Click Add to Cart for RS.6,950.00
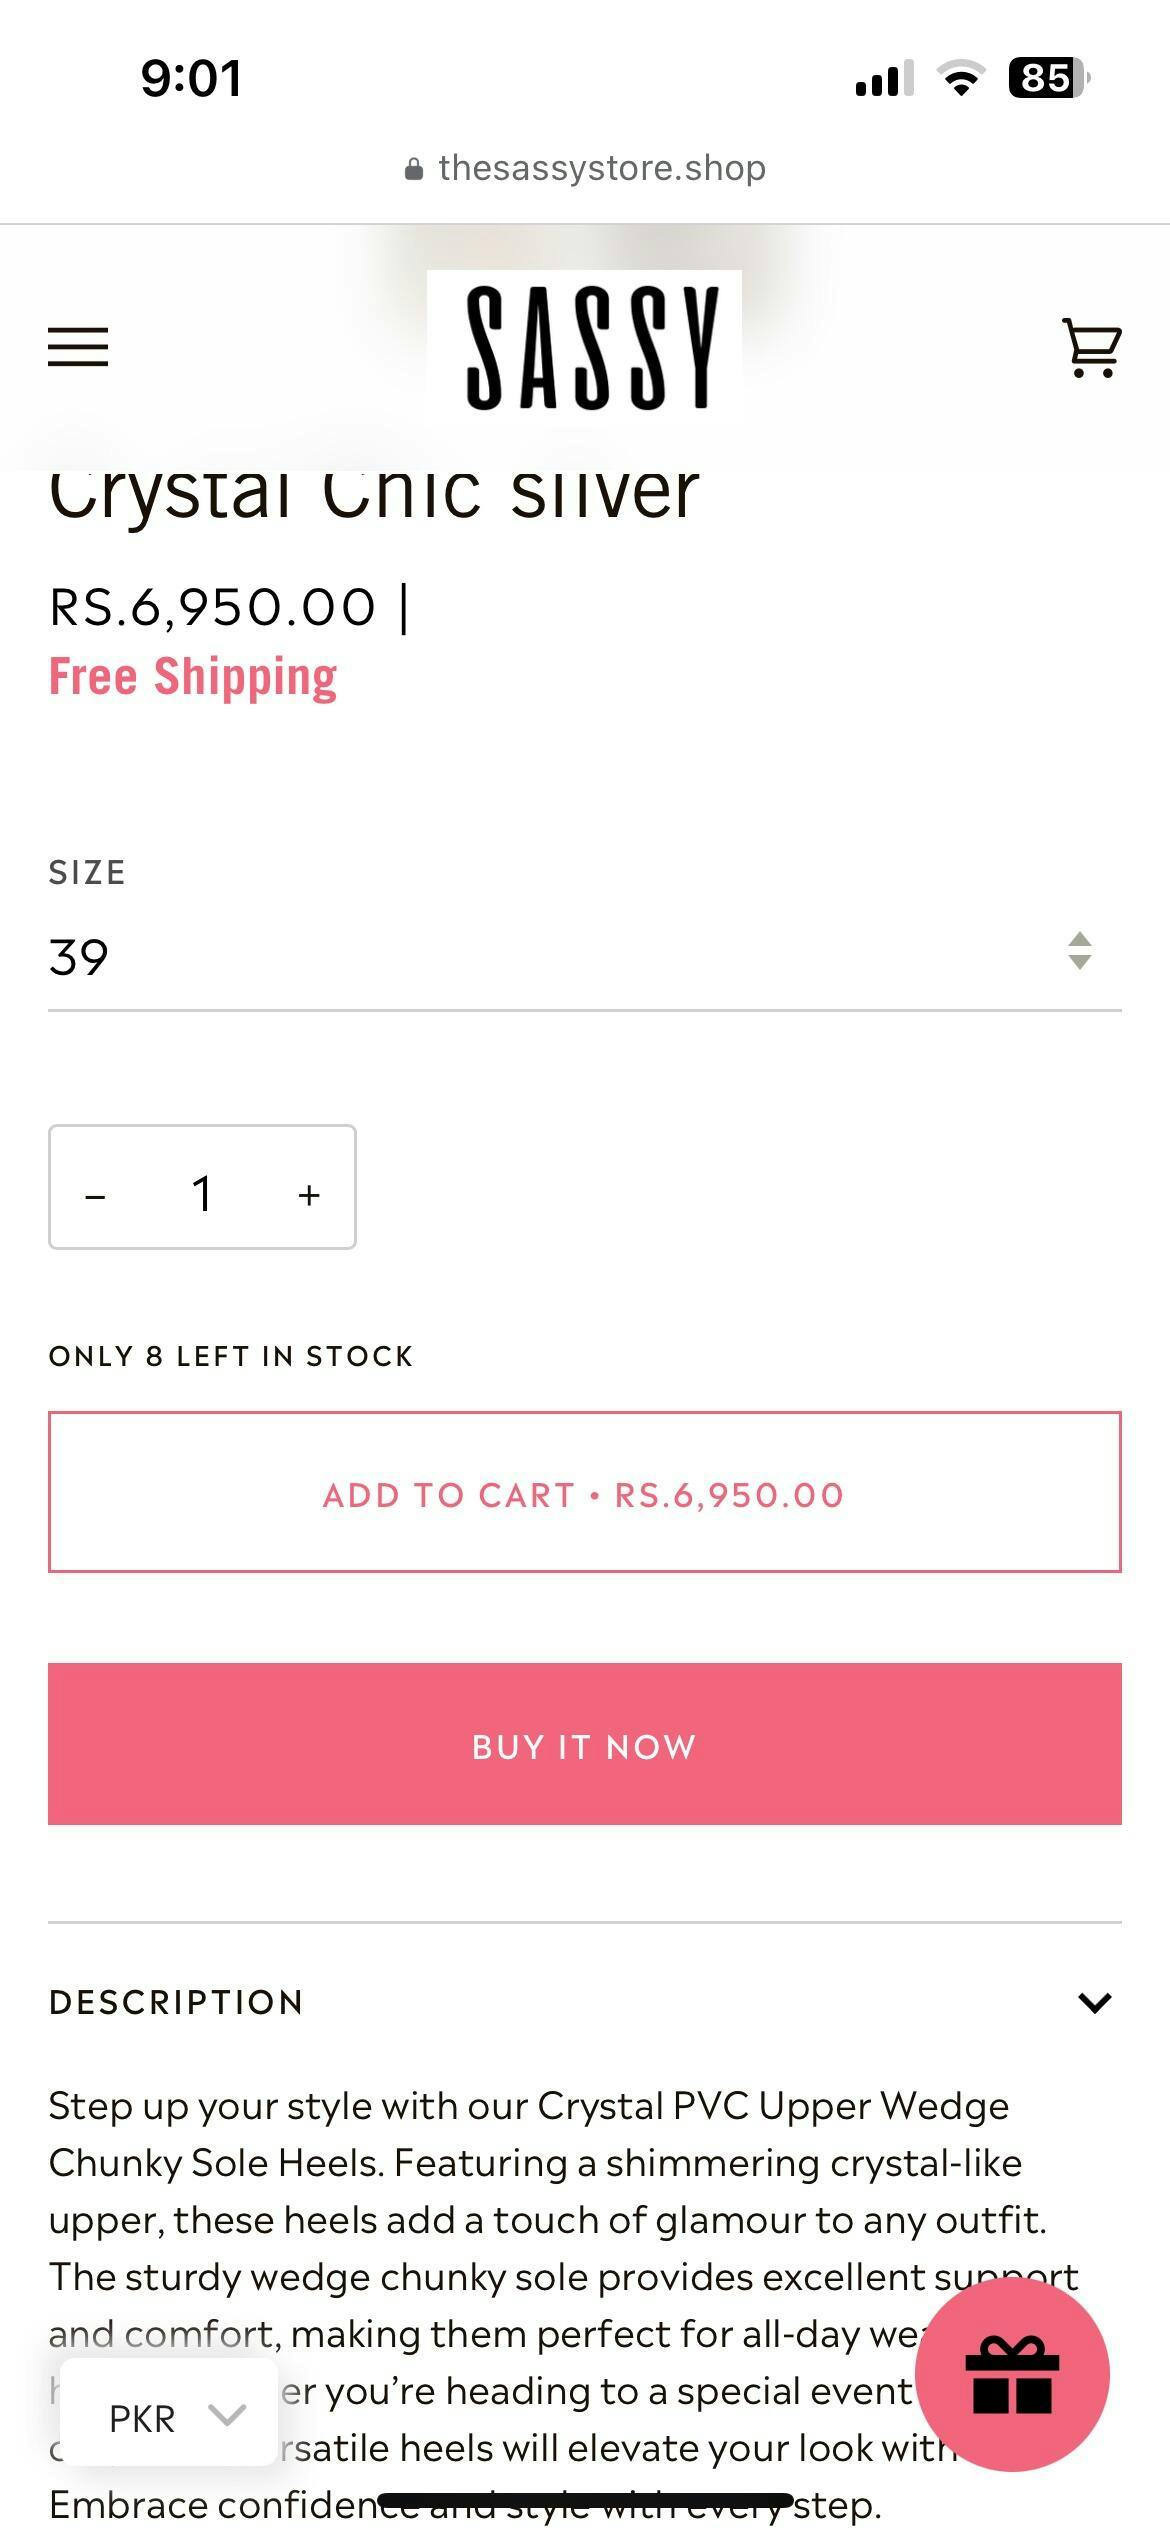The height and width of the screenshot is (2532, 1170). point(584,1493)
